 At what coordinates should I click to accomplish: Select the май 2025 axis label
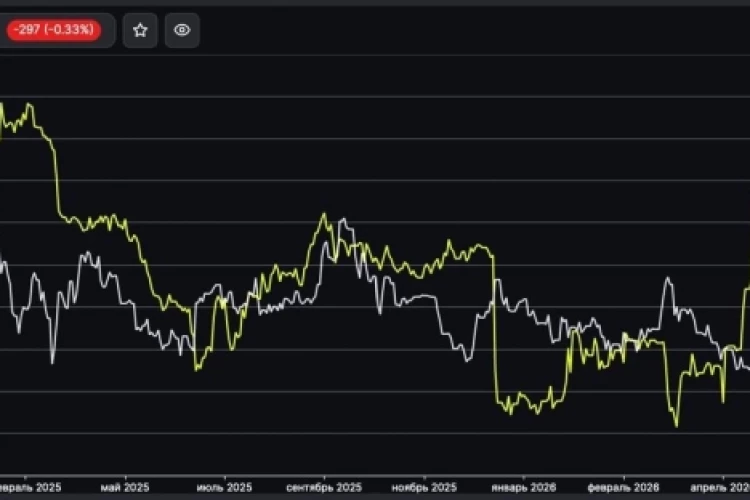(125, 488)
